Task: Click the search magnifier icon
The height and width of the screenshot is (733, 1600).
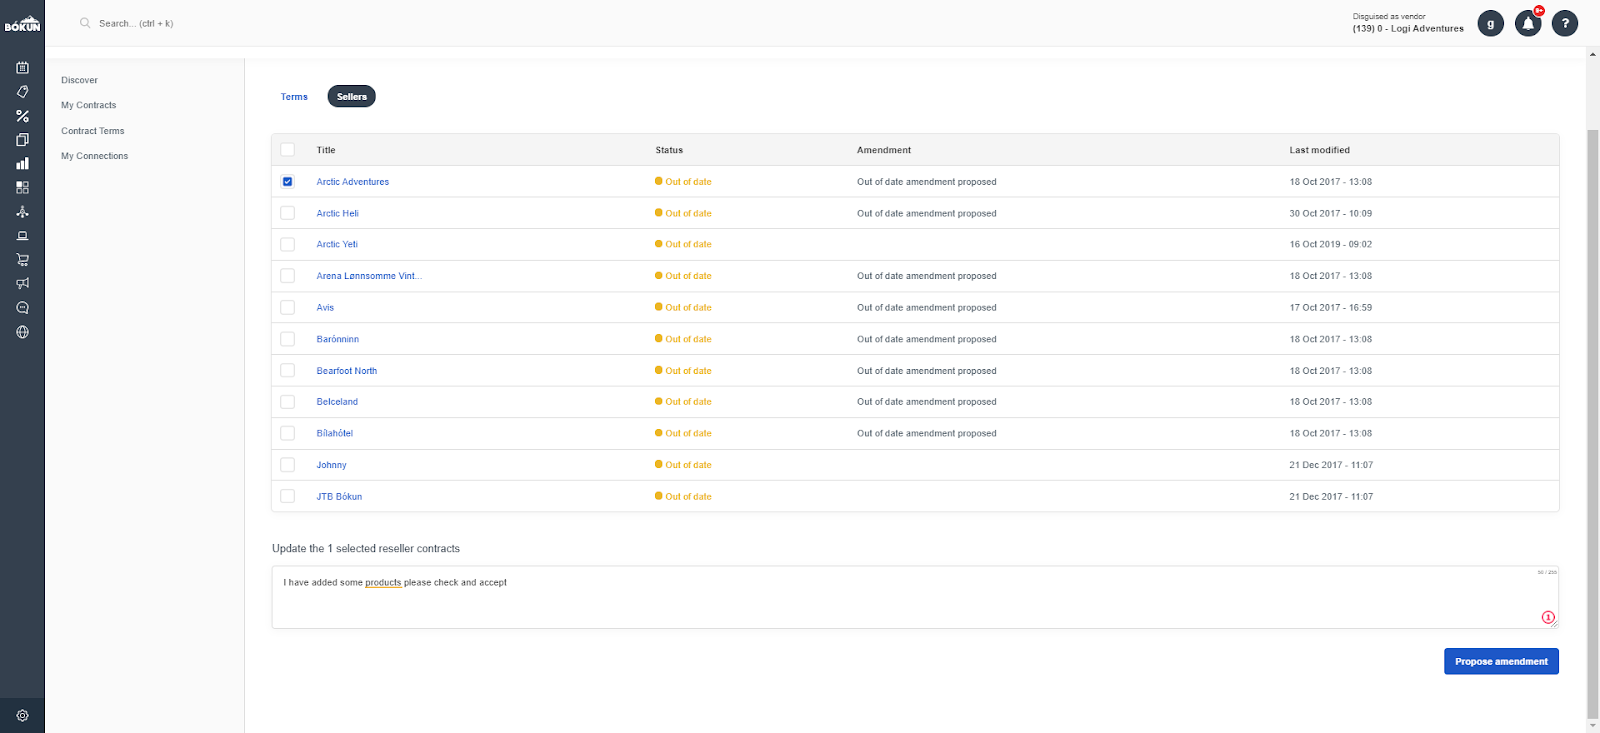Action: coord(85,23)
